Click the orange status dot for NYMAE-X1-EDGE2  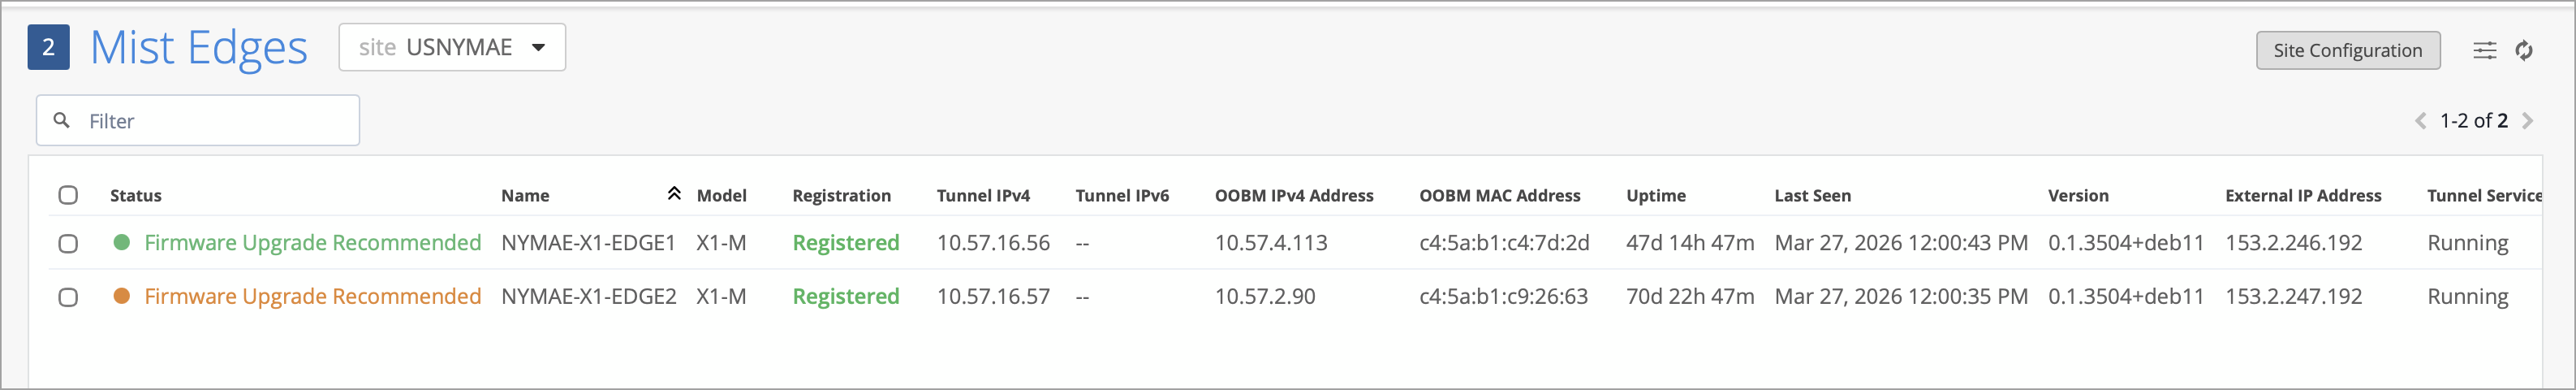(122, 296)
